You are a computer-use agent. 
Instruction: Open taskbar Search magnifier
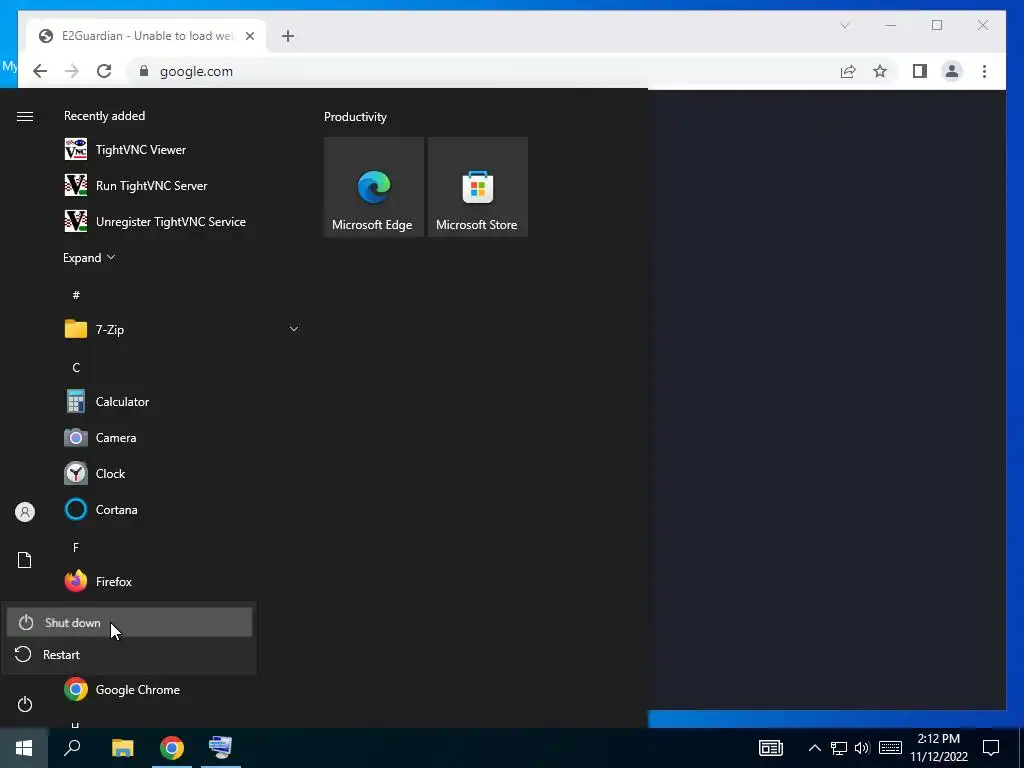(x=72, y=748)
